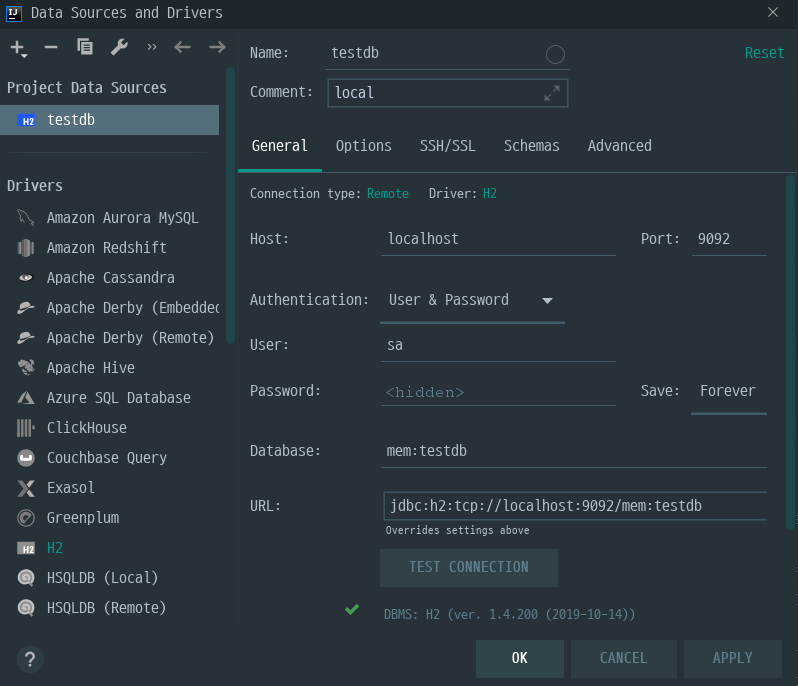Select HSQLDB (Remote) driver name
This screenshot has height=686, width=798.
[106, 608]
